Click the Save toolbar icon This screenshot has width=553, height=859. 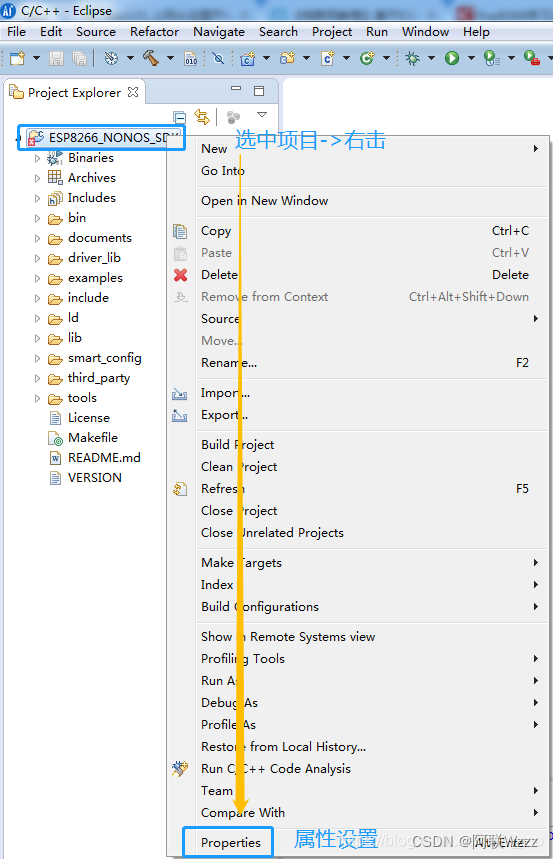coord(56,58)
